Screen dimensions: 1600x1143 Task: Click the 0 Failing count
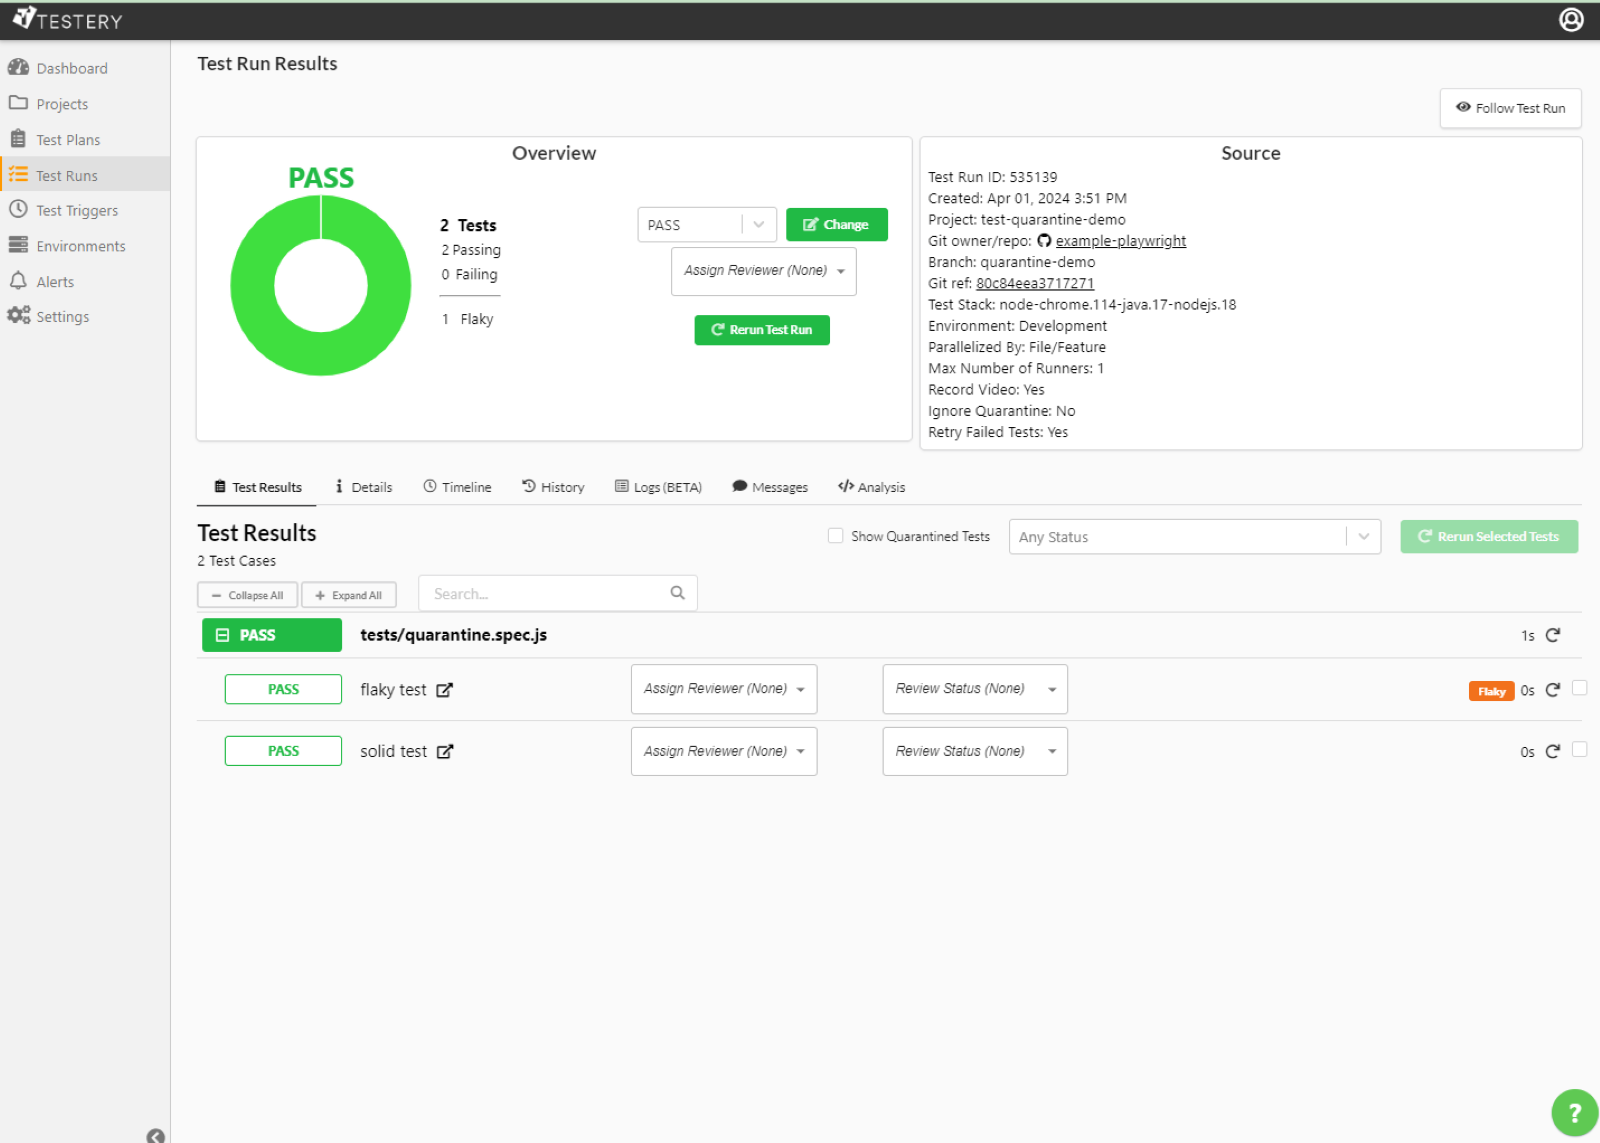[x=469, y=274]
